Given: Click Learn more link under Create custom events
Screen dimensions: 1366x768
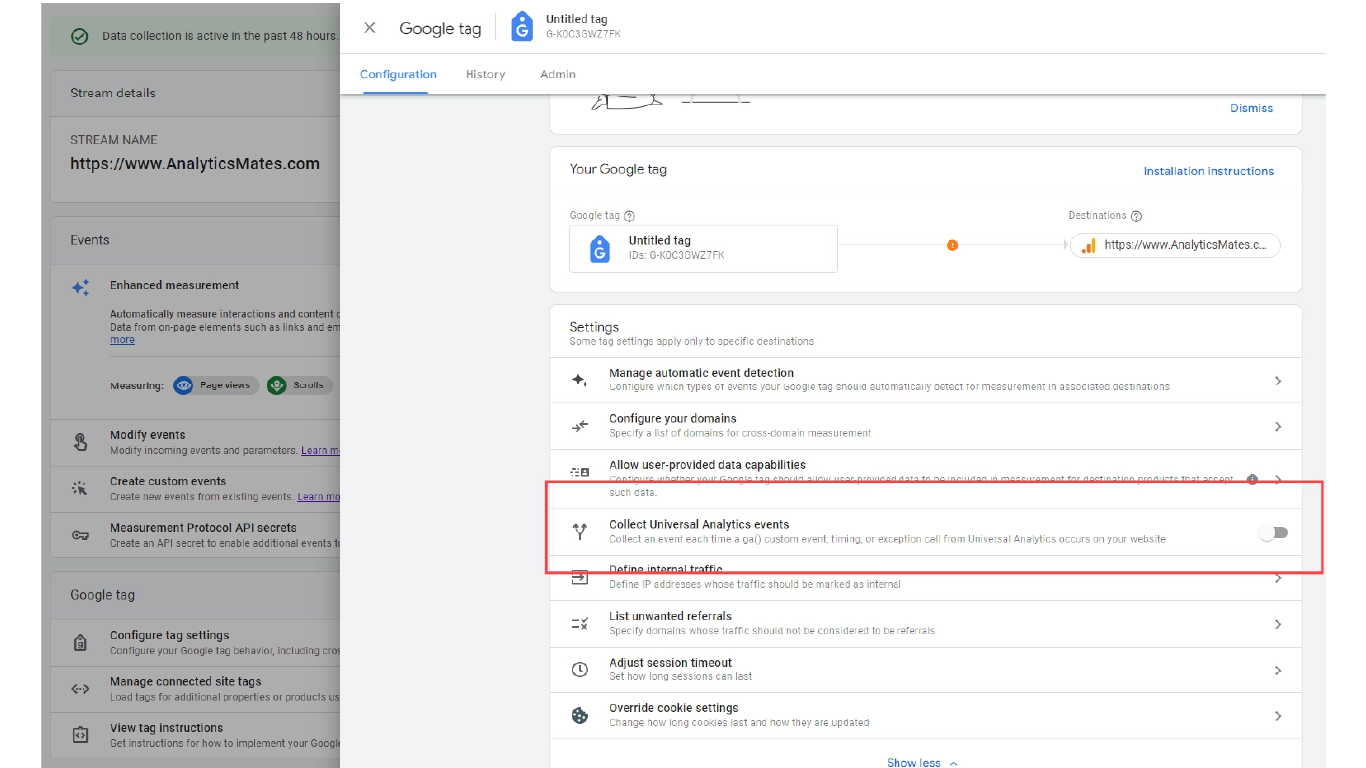Looking at the screenshot, I should click(319, 497).
